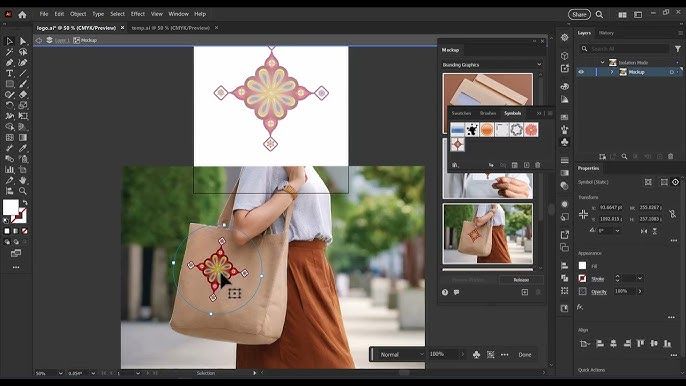Select the Column Graph tool
Screen dimensions: 686x386
9,169
